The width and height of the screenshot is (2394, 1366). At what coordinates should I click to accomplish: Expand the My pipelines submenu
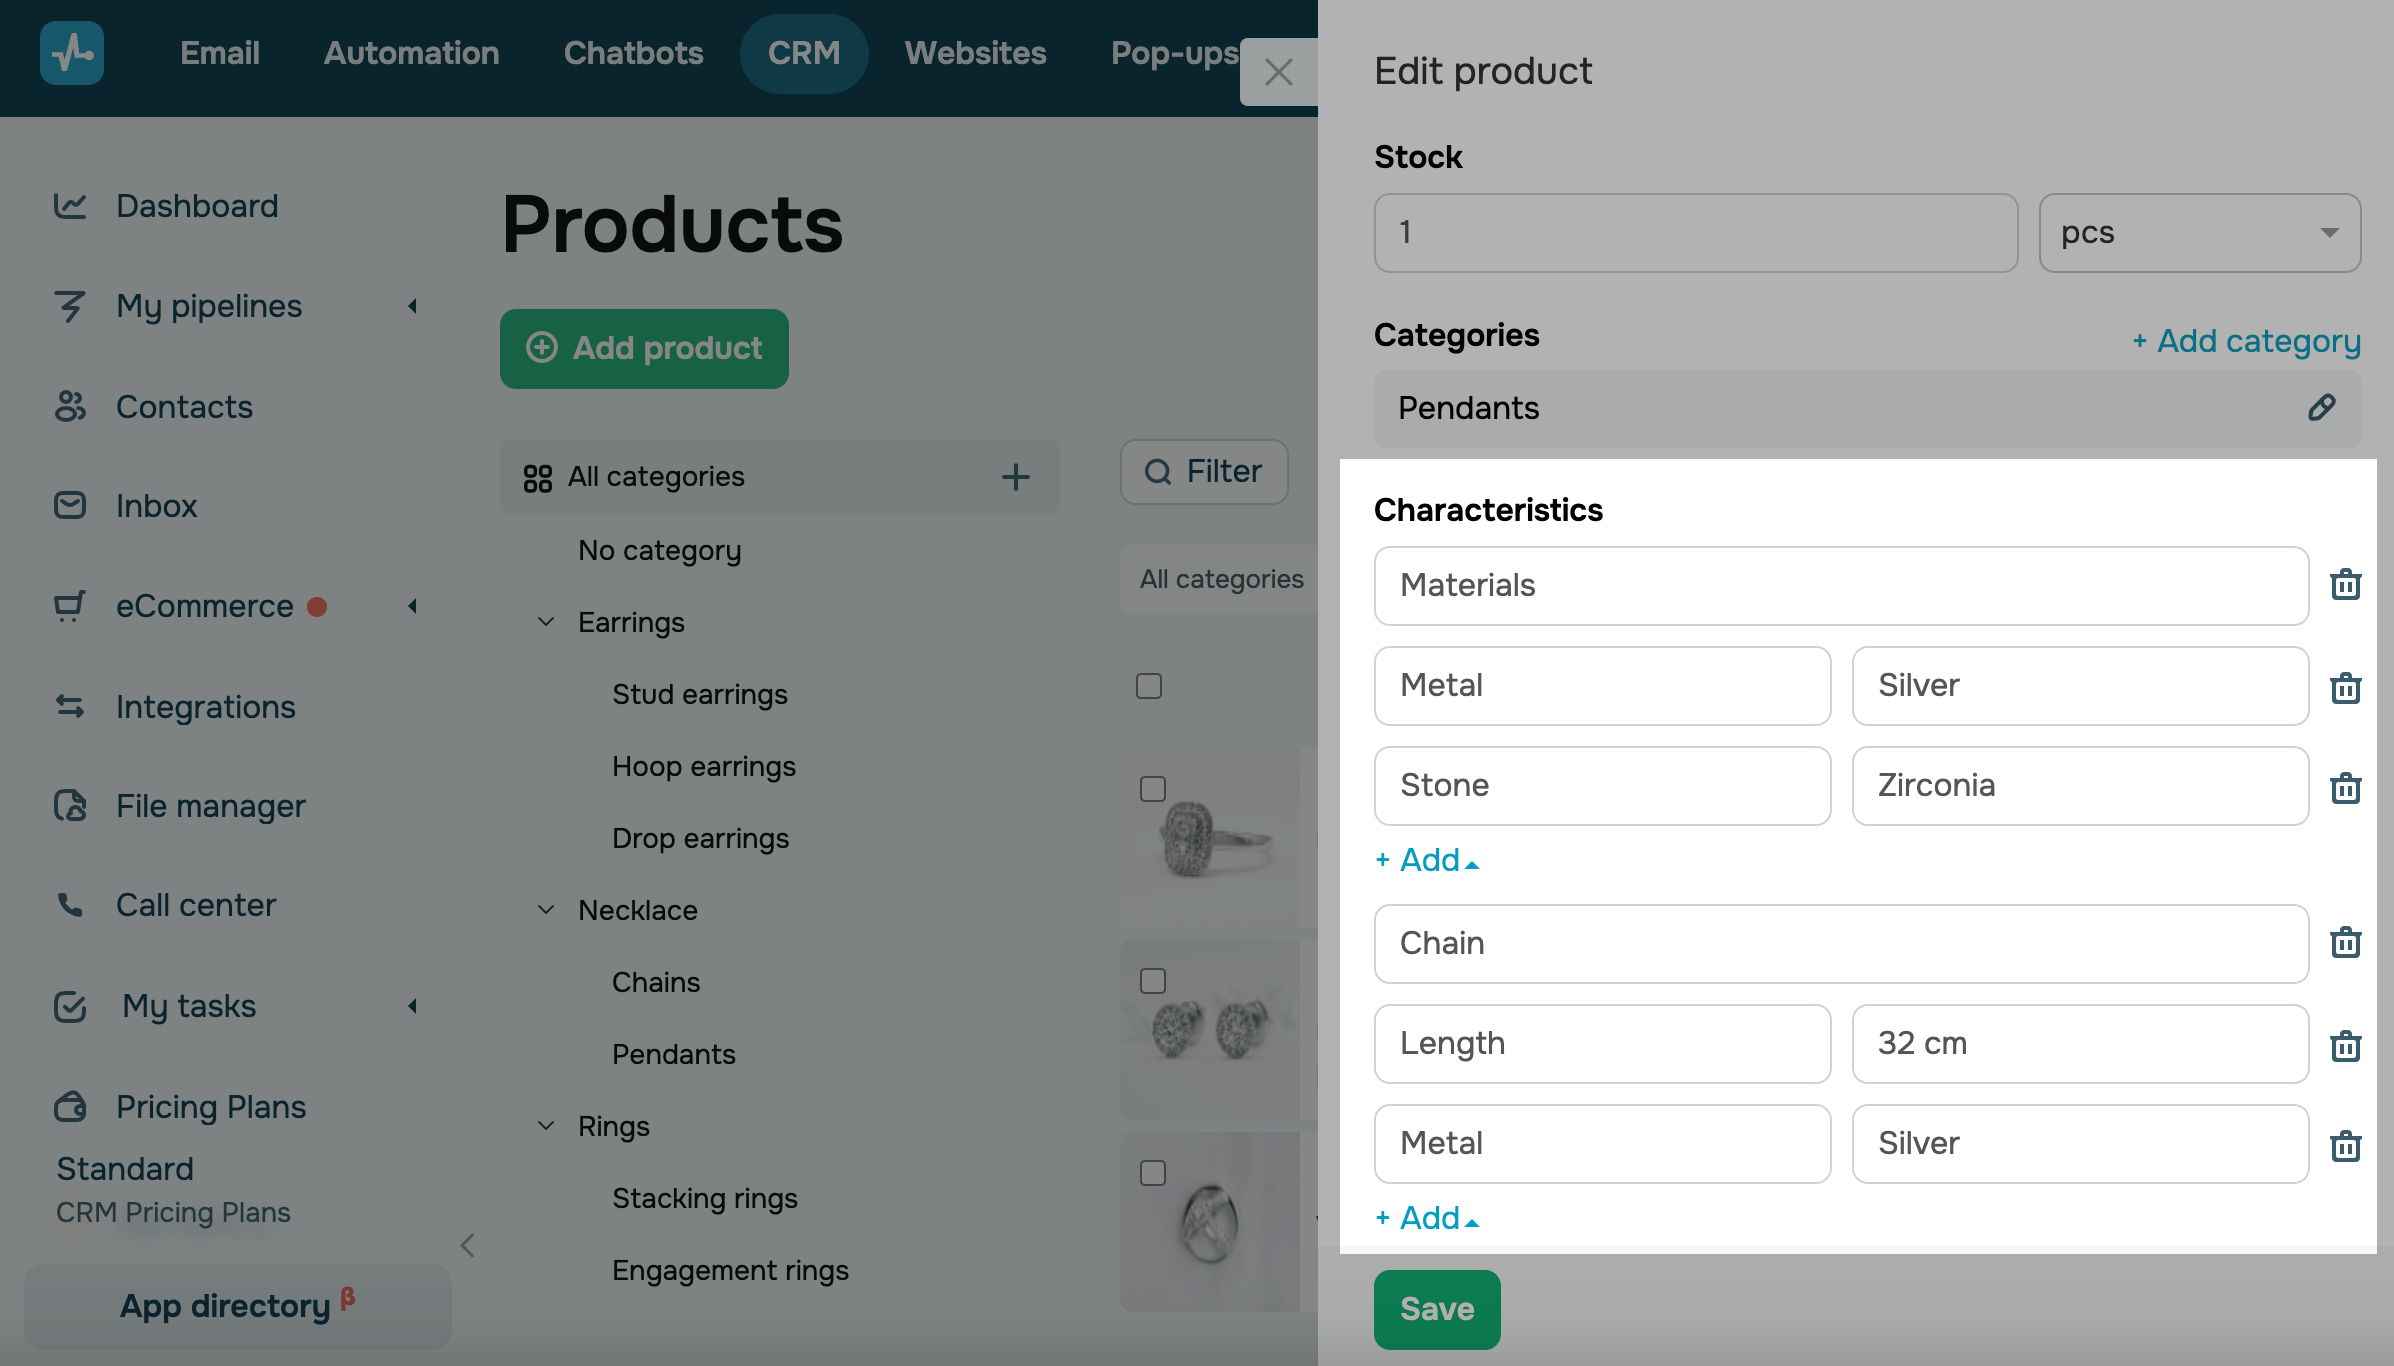click(412, 306)
